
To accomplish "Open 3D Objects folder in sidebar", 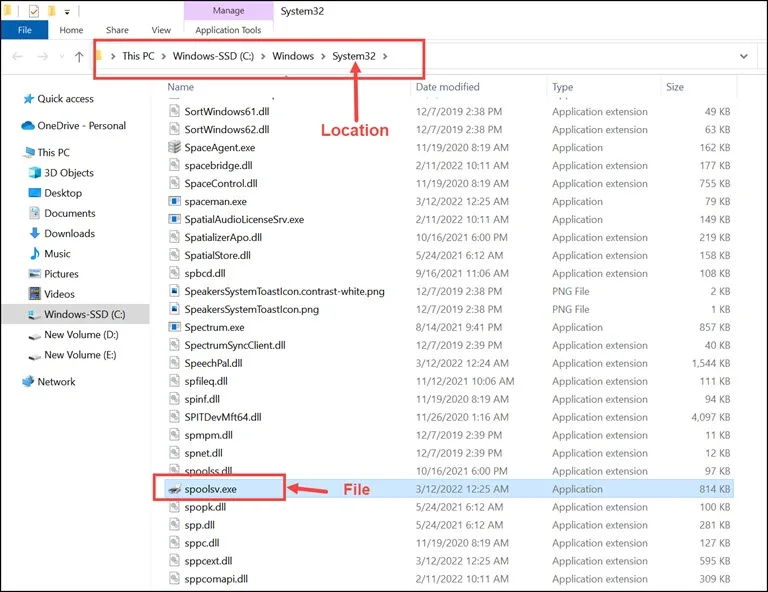I will (x=69, y=173).
